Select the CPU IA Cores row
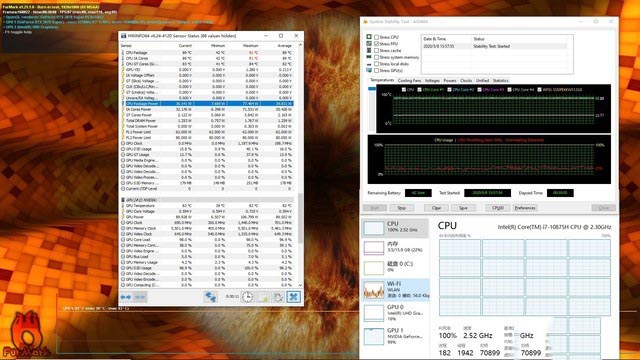This screenshot has width=640, height=360. coord(207,58)
